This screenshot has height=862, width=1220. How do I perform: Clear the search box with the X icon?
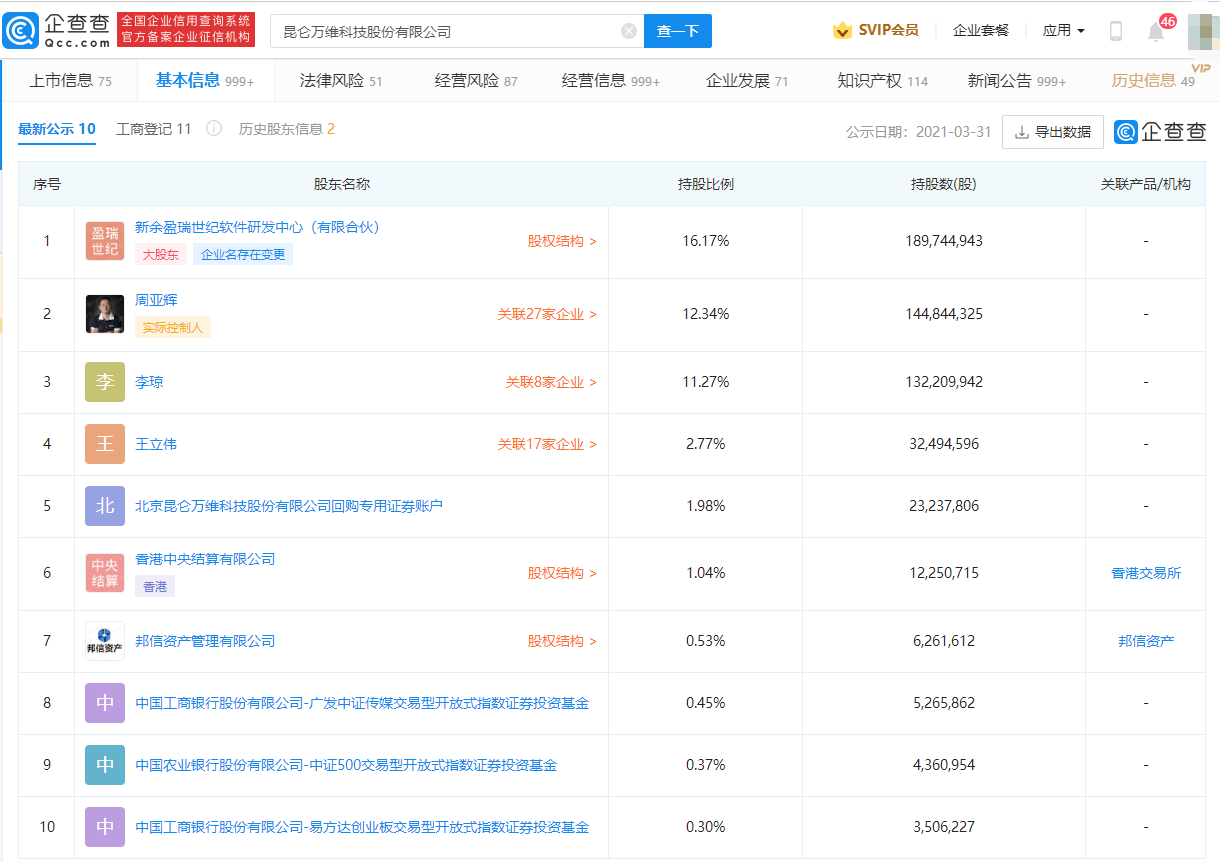tap(629, 31)
